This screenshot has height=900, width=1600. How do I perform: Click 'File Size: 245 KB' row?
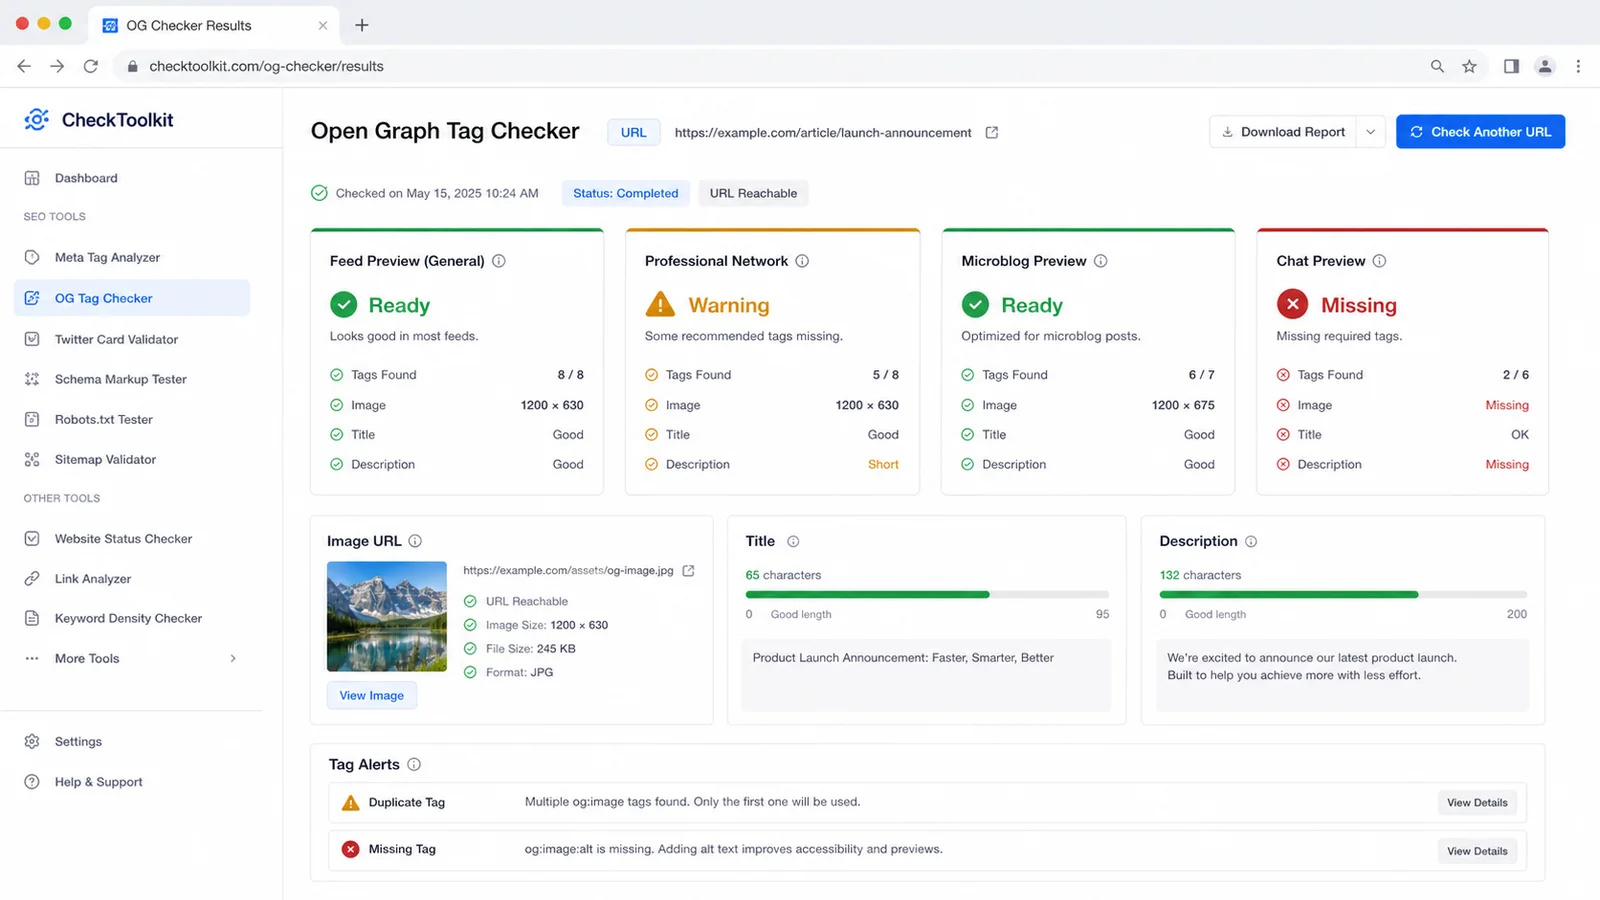(520, 649)
